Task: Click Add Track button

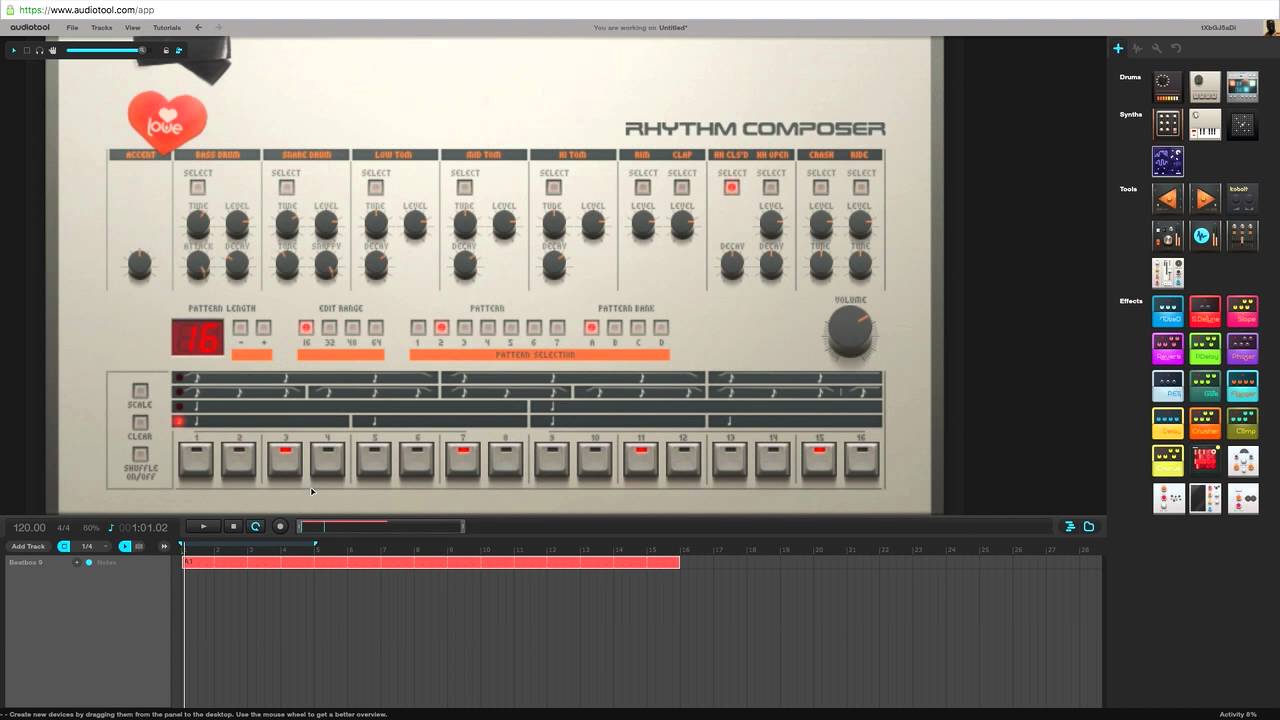Action: coord(28,546)
